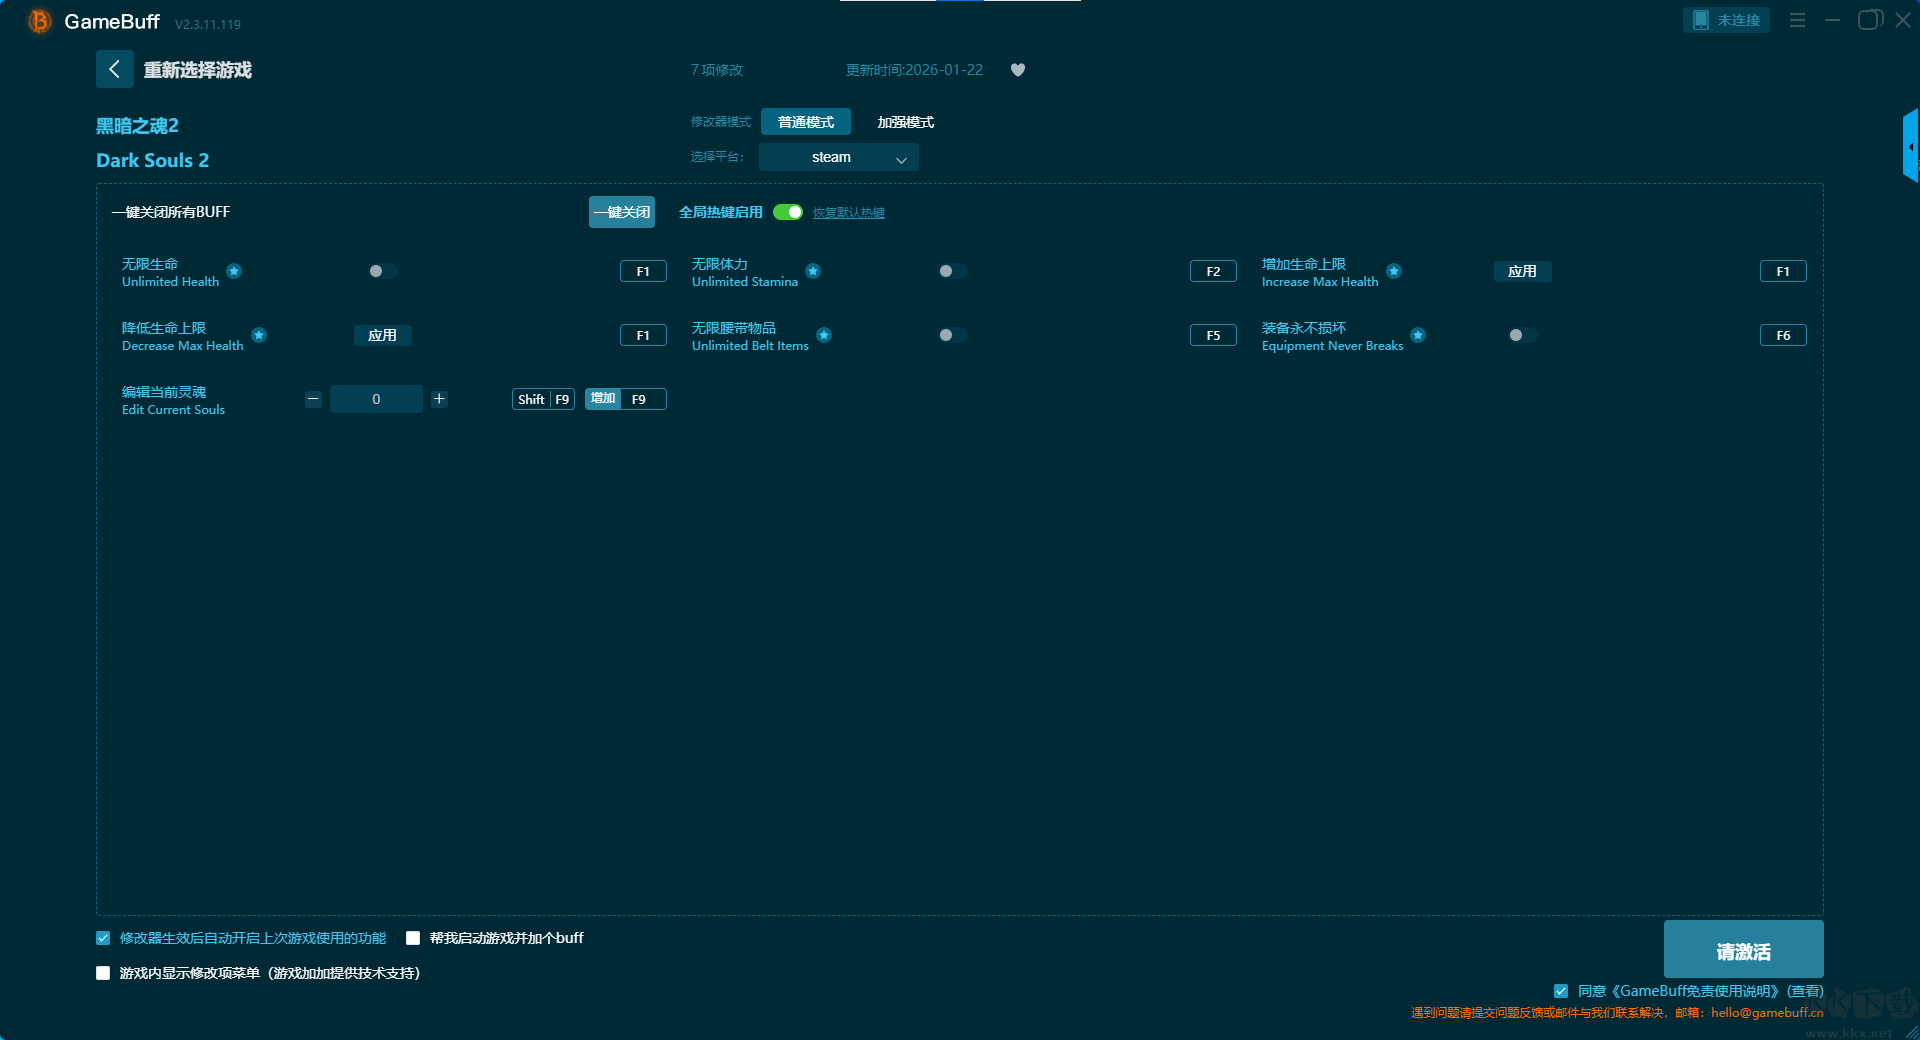1920x1040 pixels.
Task: Expand the blue side panel arrow
Action: point(1910,147)
